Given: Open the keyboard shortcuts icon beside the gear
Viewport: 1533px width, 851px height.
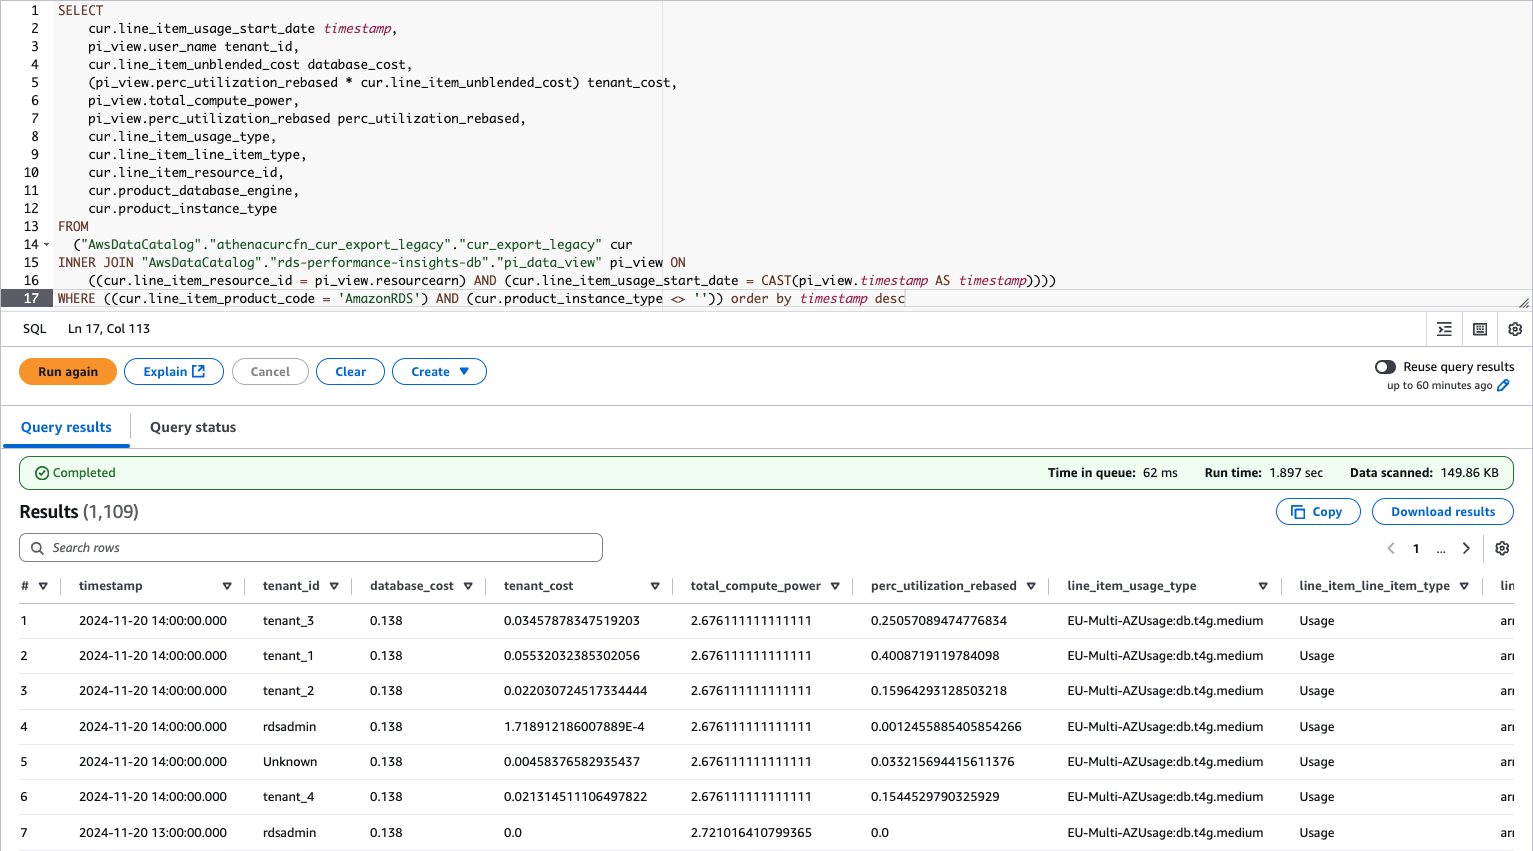Looking at the screenshot, I should tap(1481, 328).
